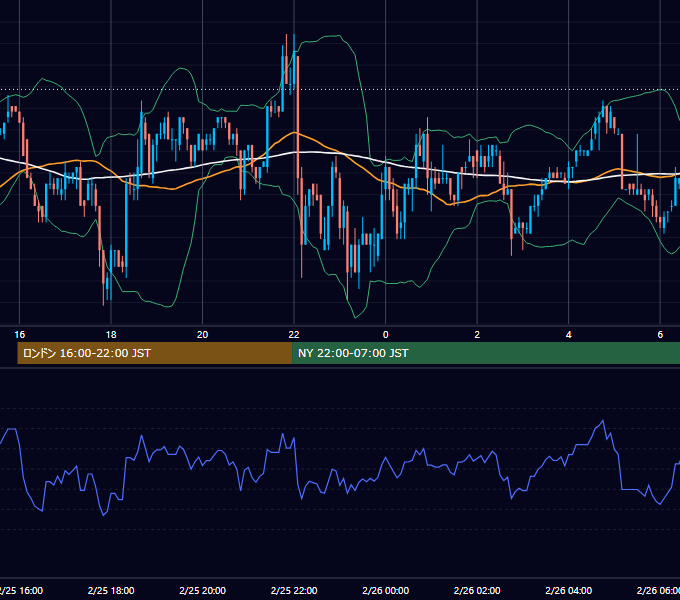Screen dimensions: 680x600
Task: Click the 16 hour axis label
Action: pos(20,335)
